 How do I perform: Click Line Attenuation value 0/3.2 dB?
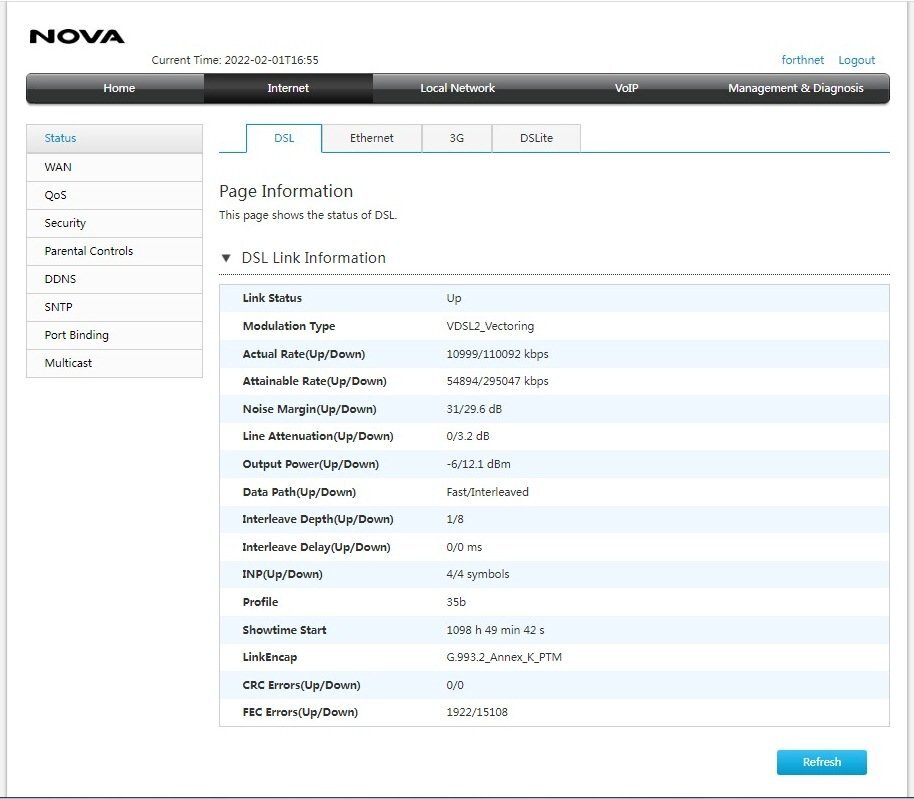pos(468,436)
